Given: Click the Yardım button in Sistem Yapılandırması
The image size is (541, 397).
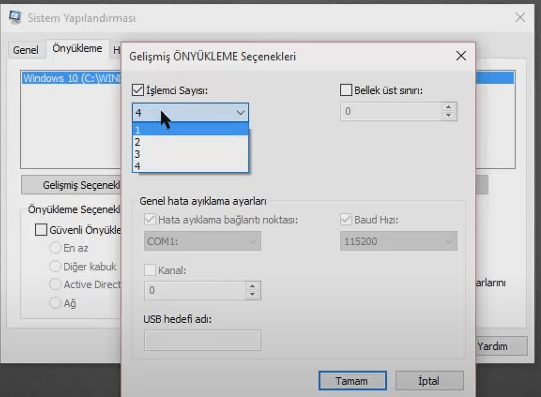Looking at the screenshot, I should coord(501,346).
